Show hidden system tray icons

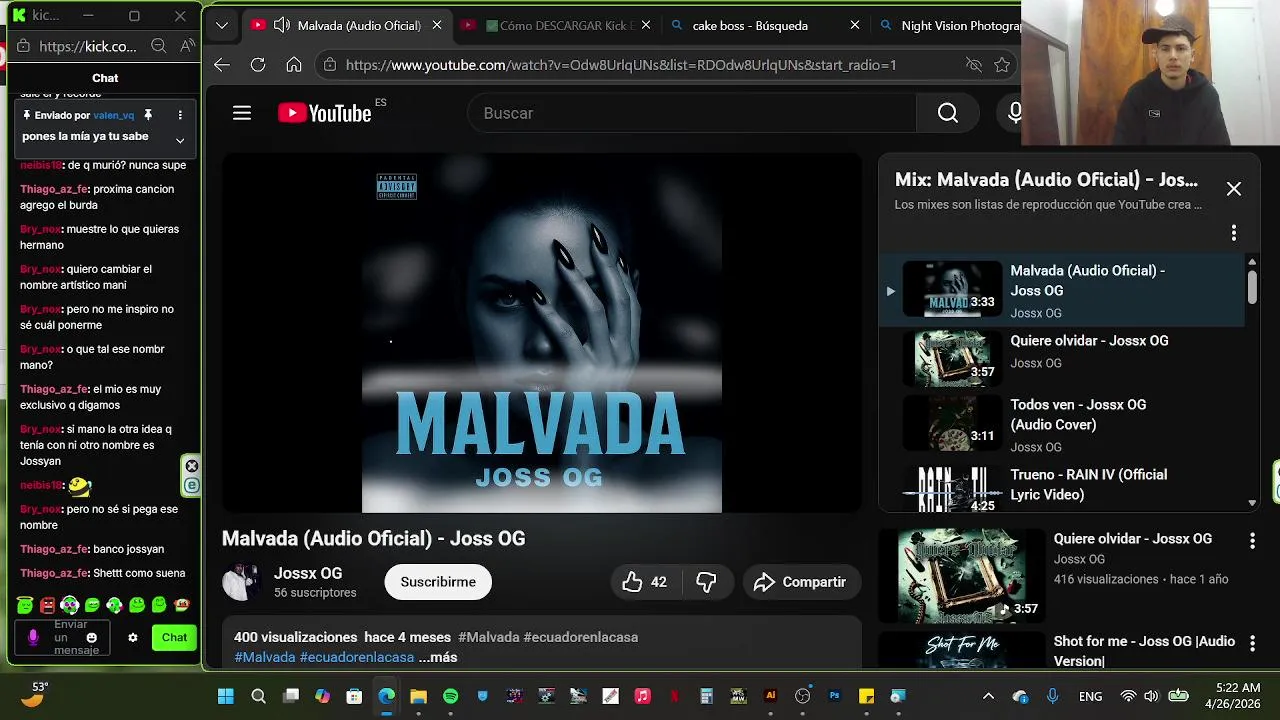pos(988,696)
